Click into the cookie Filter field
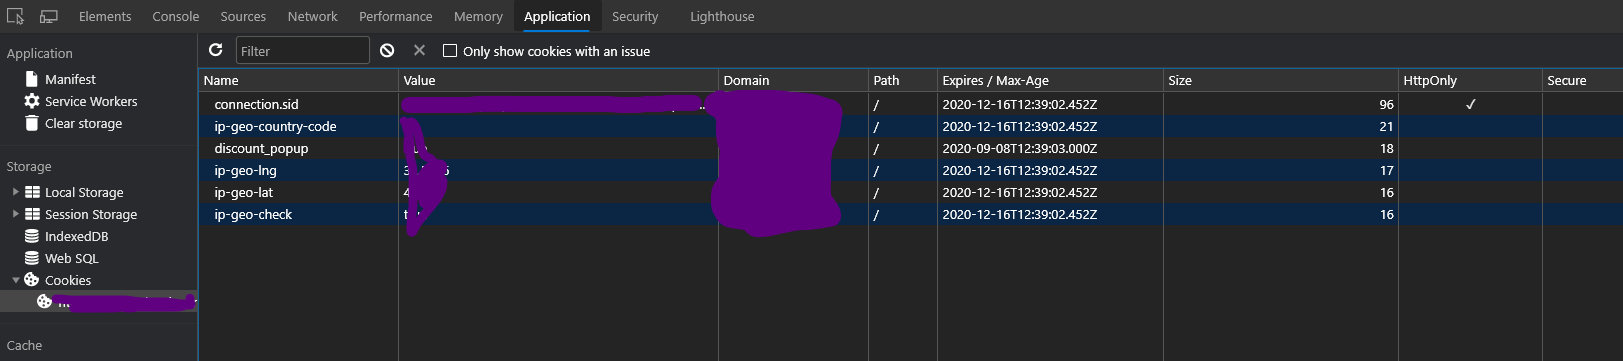1623x361 pixels. [x=303, y=51]
